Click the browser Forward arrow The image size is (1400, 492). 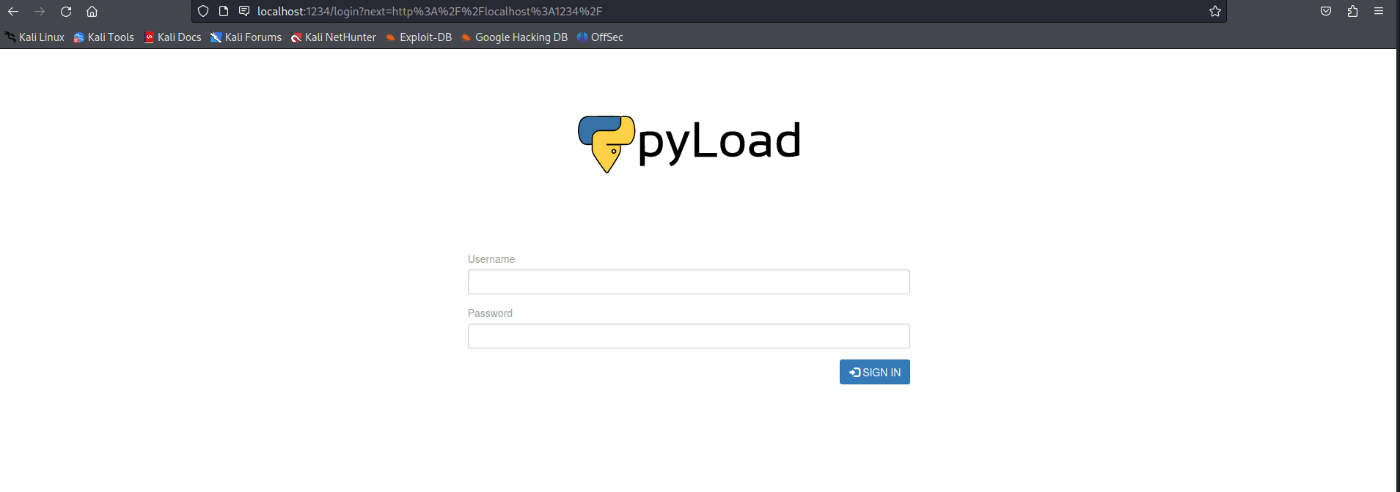(40, 11)
